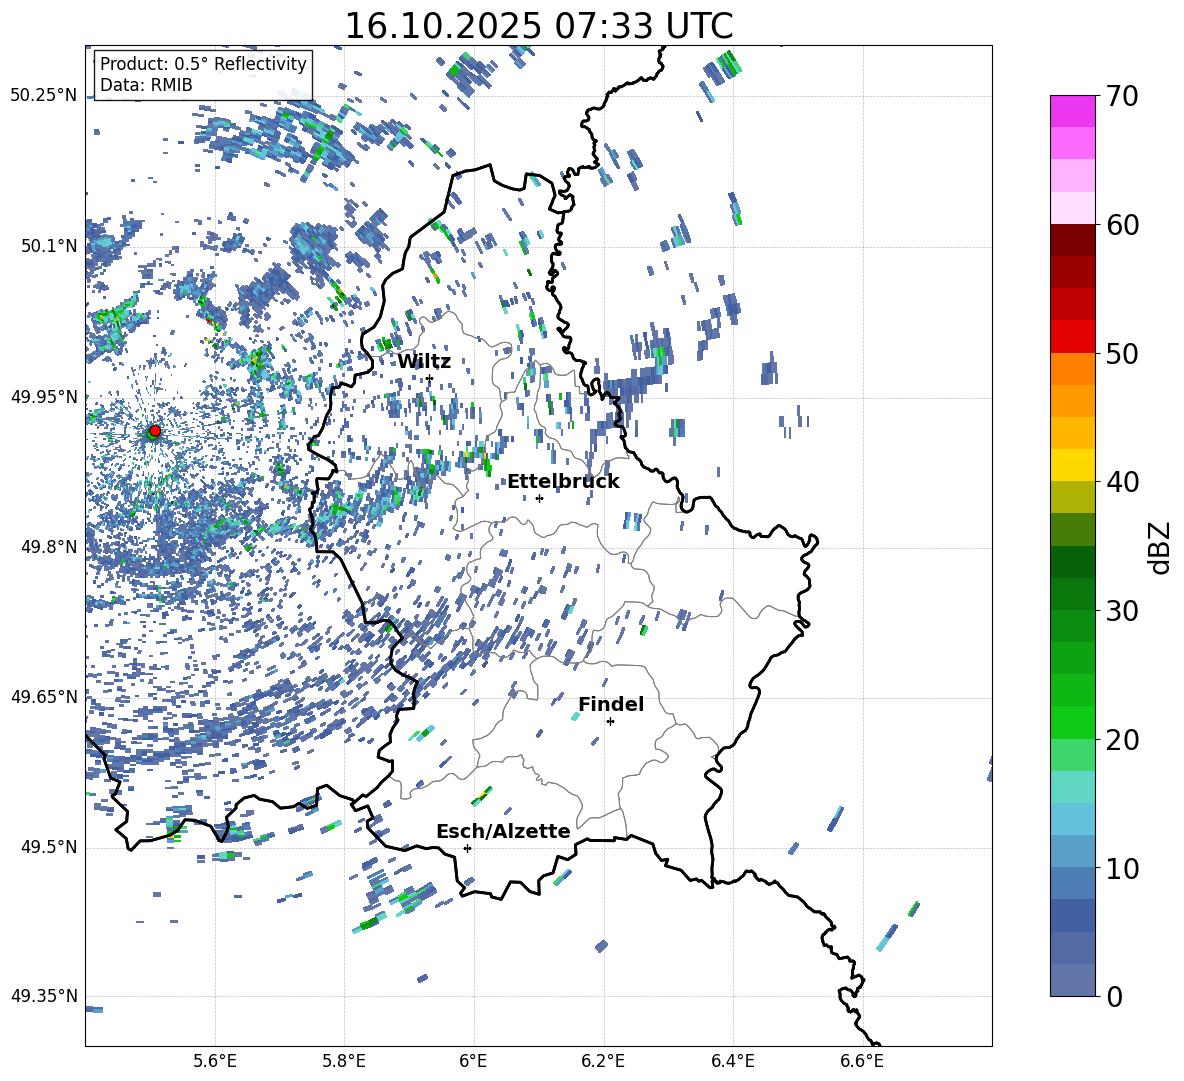
Task: Click the 6.4°E longitude label
Action: coord(733,1061)
